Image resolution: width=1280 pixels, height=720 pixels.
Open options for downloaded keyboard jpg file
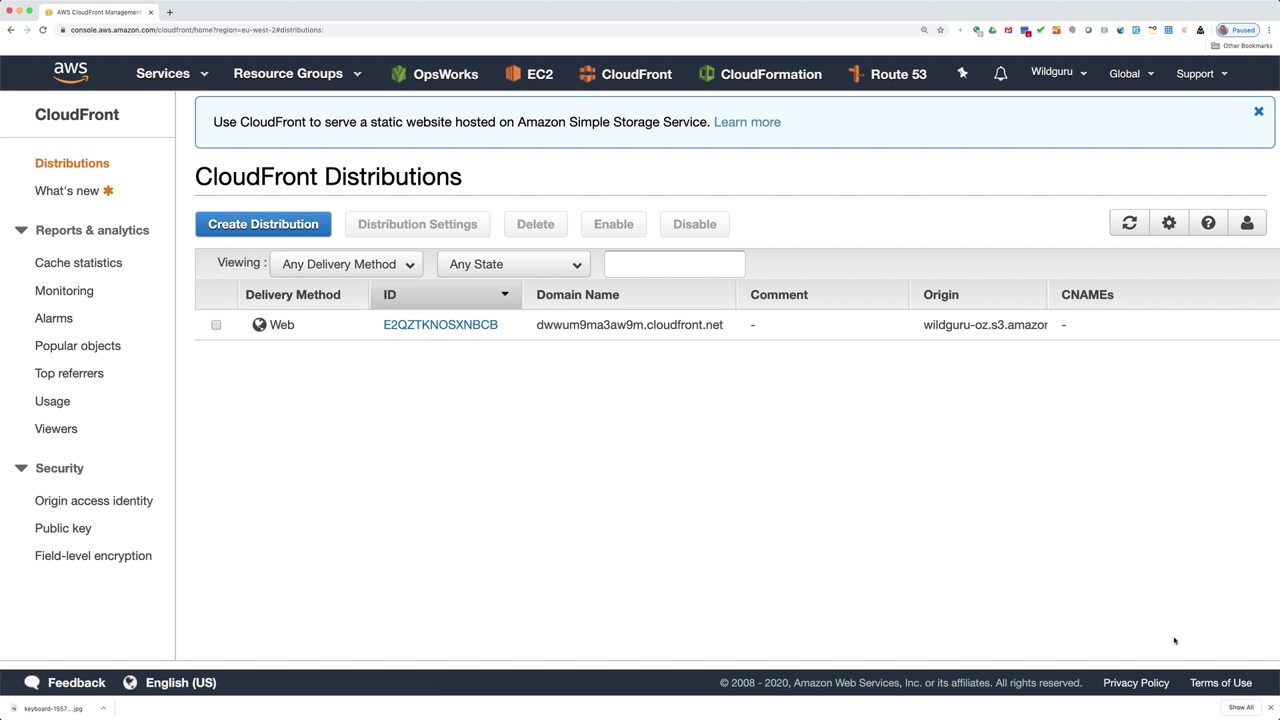[x=103, y=708]
